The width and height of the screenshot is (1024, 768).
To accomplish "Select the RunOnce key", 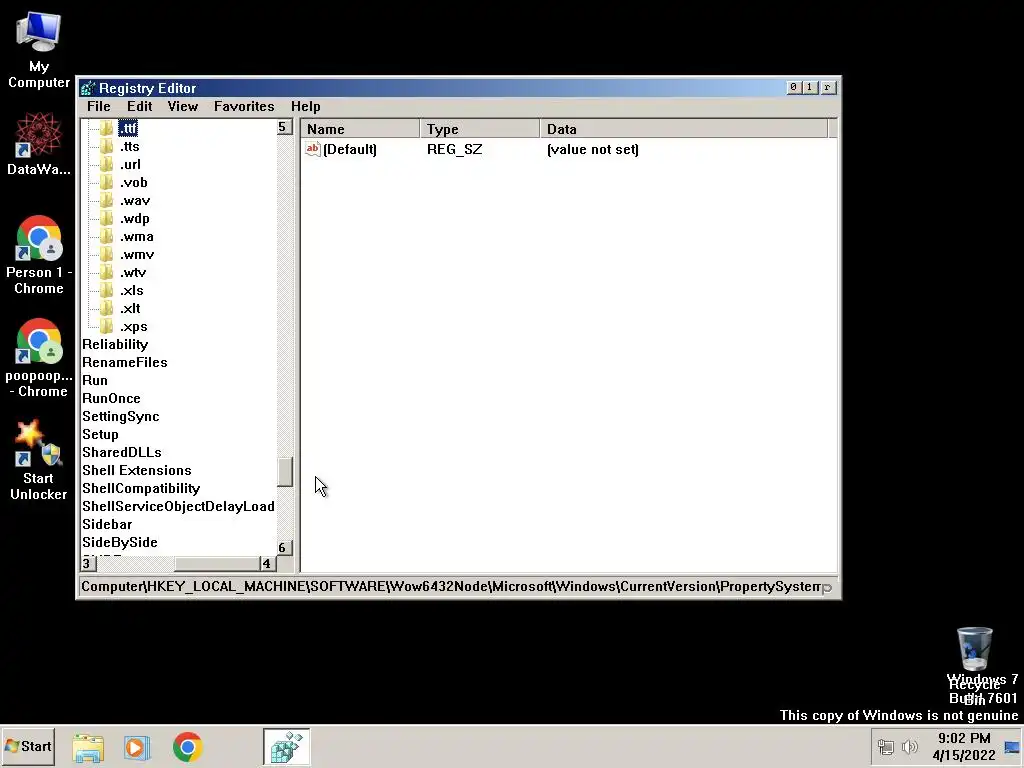I will [111, 398].
